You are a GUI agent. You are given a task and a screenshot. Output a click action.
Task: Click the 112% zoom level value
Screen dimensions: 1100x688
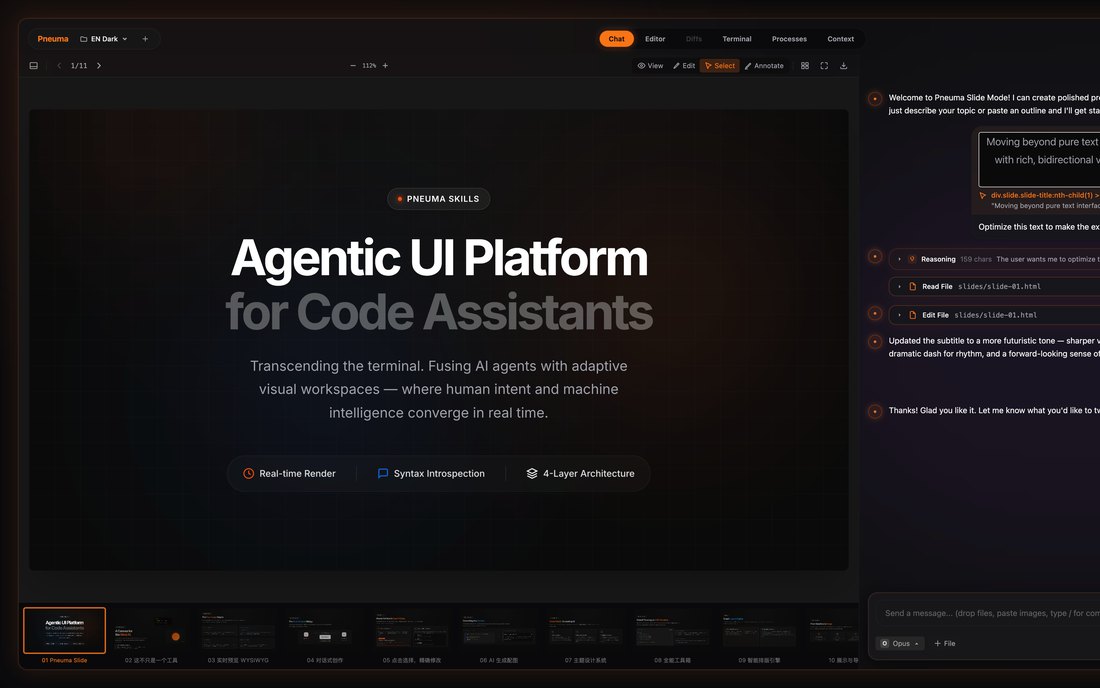(x=369, y=65)
